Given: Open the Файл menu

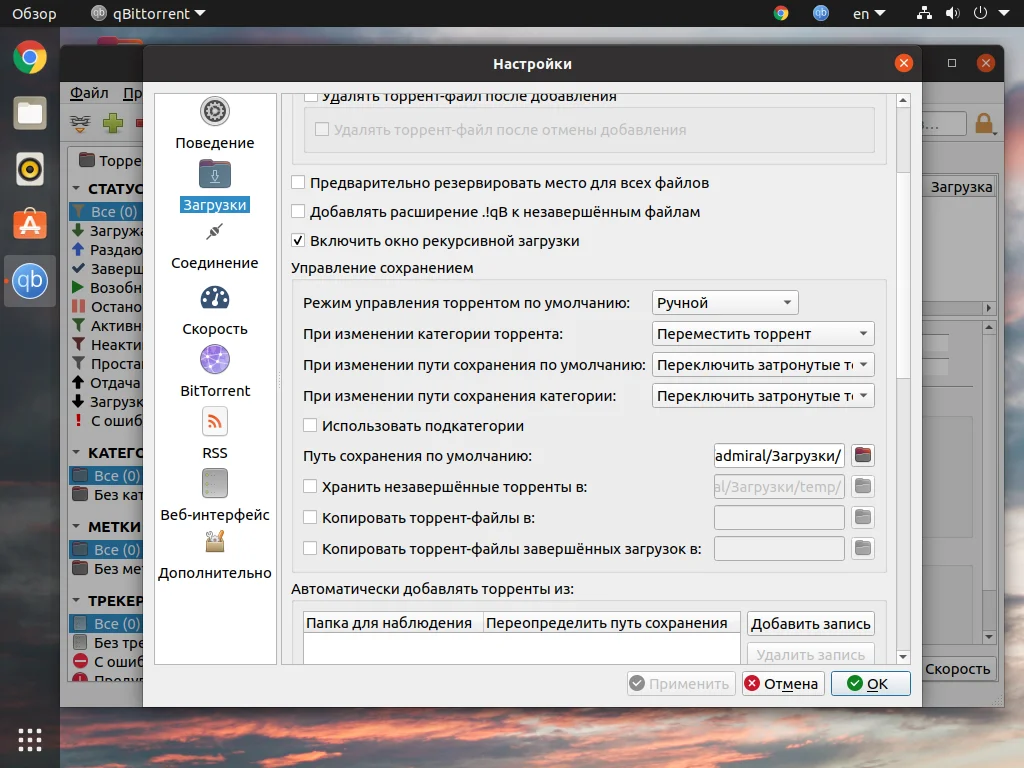Looking at the screenshot, I should (x=89, y=93).
